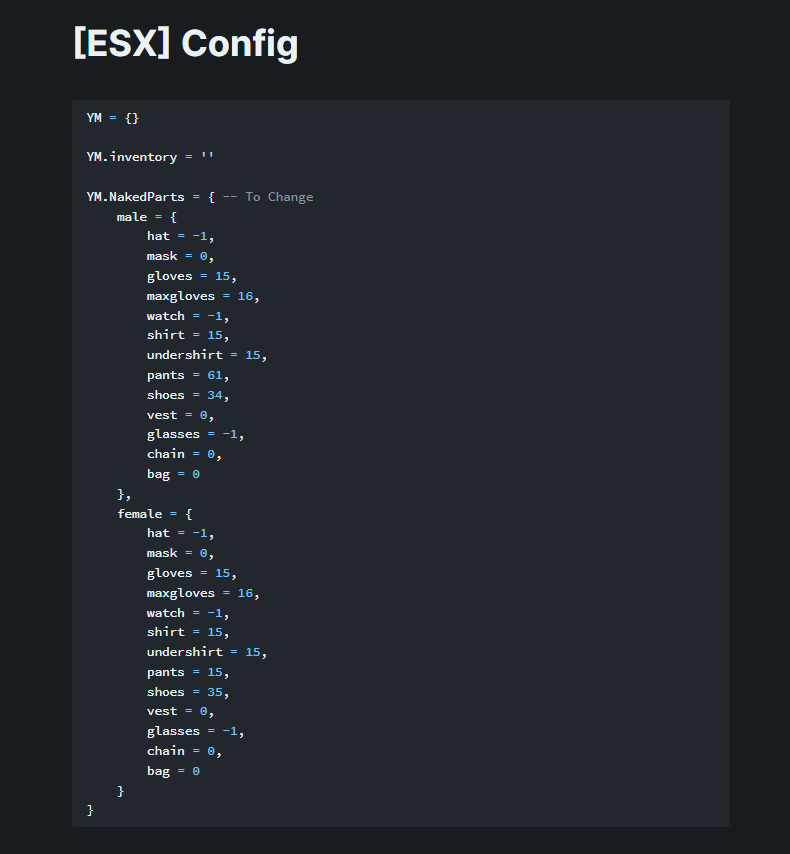Click the YM = {} line
The image size is (790, 854).
pyautogui.click(x=113, y=118)
